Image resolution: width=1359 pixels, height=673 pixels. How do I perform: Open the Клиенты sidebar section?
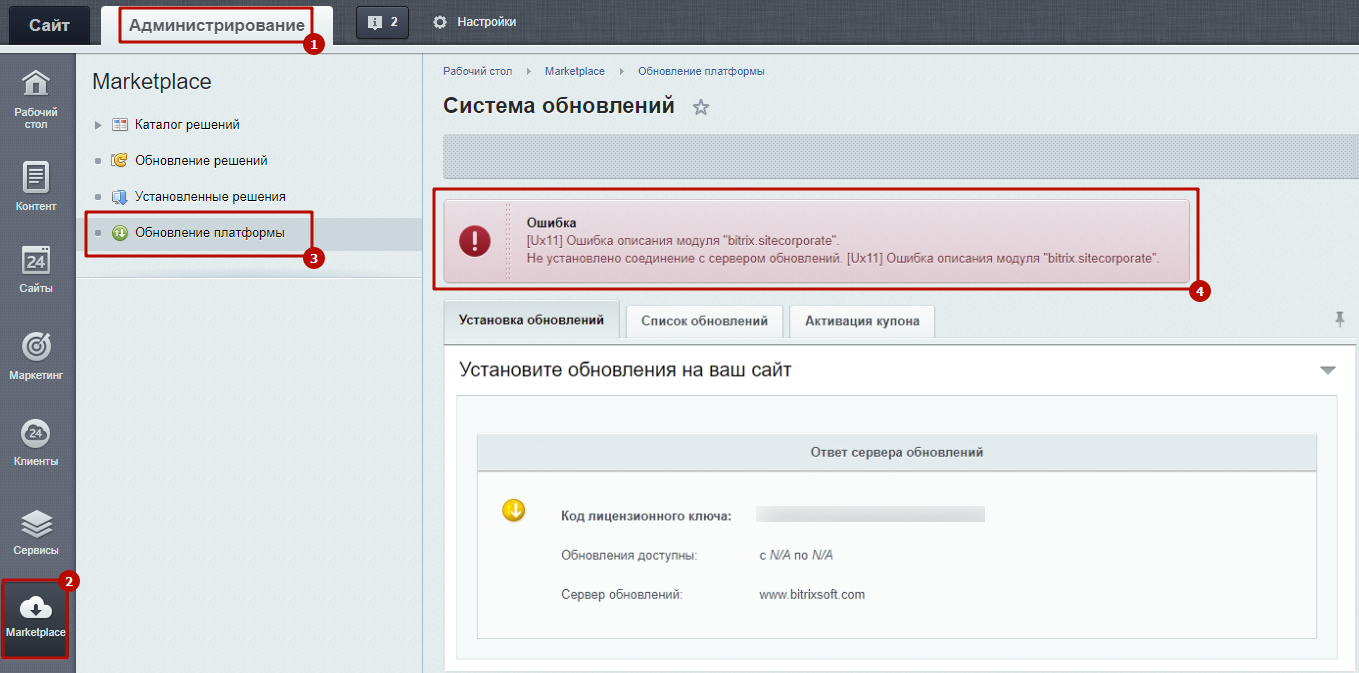pyautogui.click(x=36, y=441)
